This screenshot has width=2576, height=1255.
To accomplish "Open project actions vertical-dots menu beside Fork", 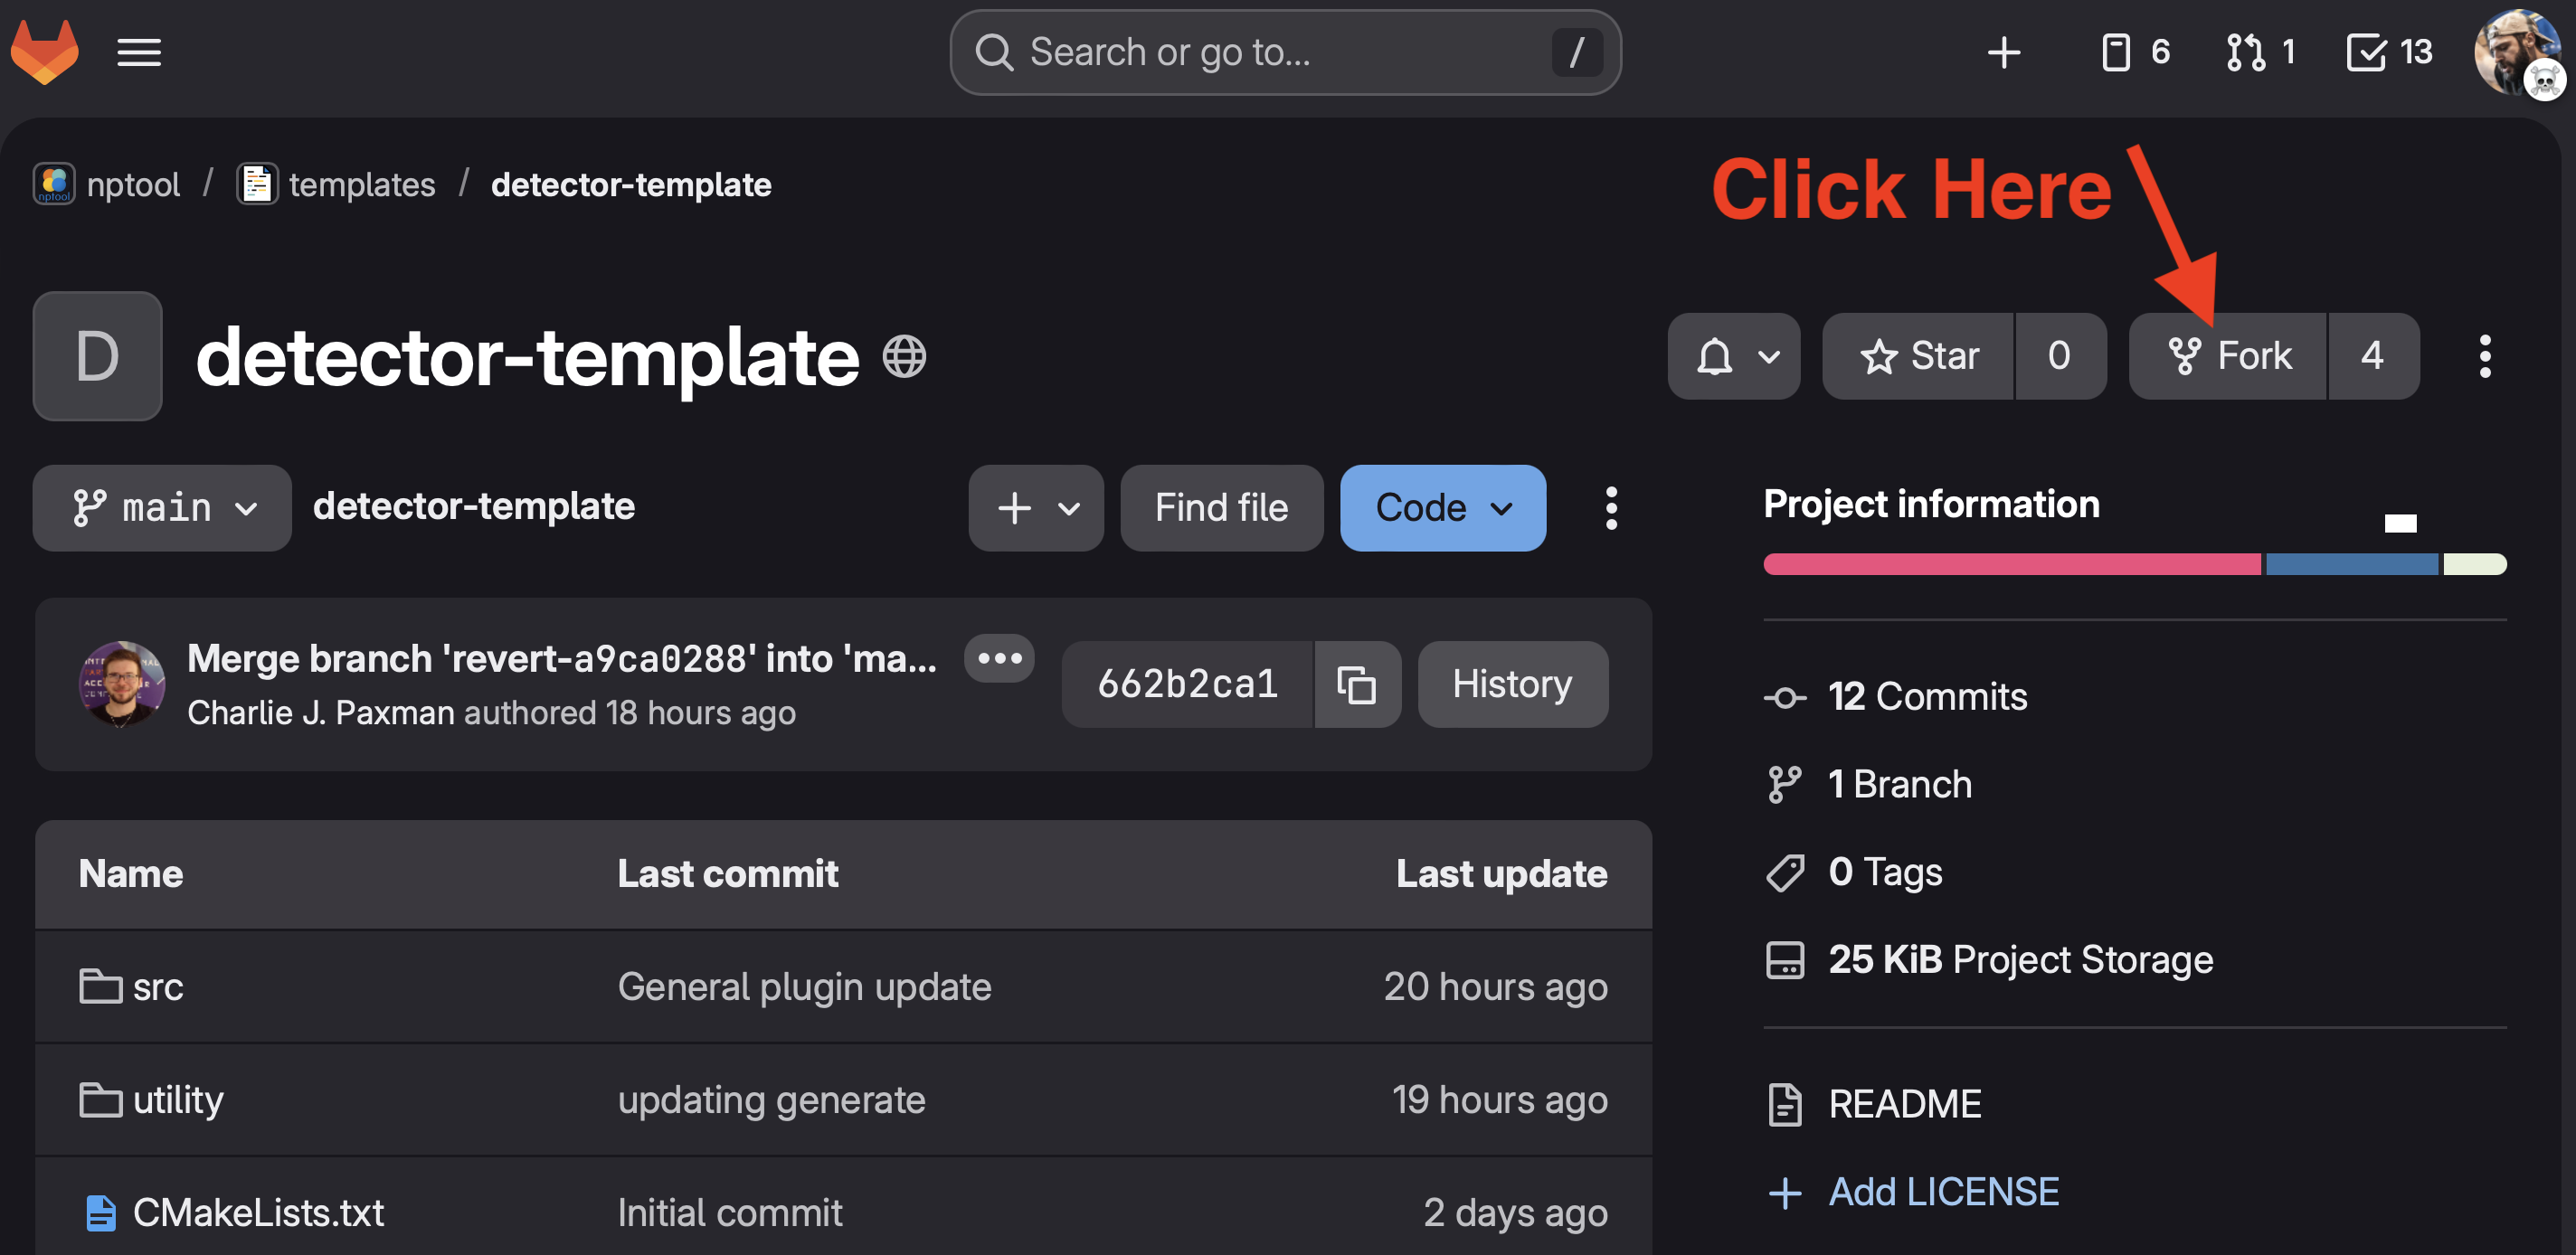I will pos(2484,356).
